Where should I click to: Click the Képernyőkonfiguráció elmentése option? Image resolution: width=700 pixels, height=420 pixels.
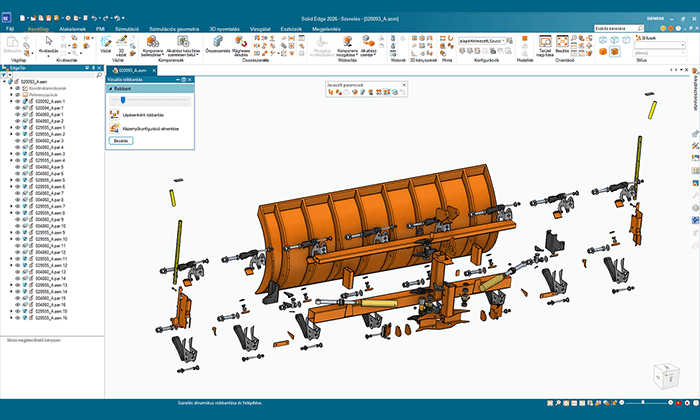tap(150, 129)
